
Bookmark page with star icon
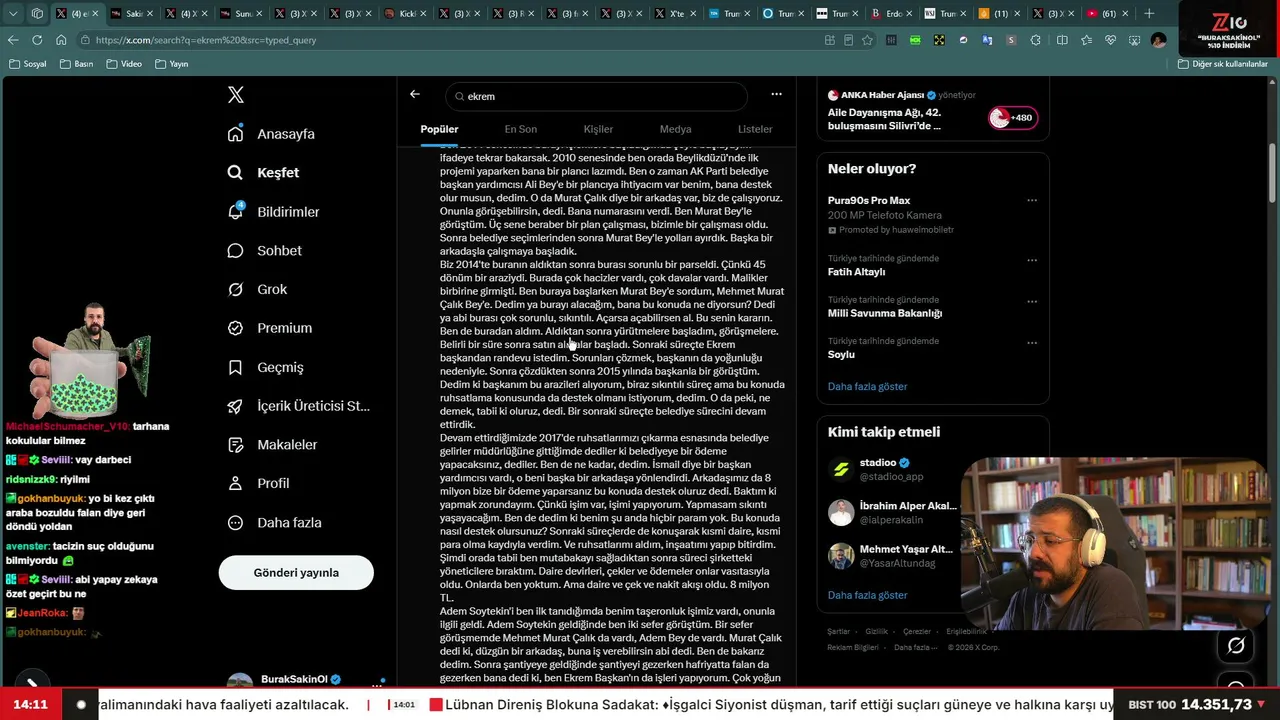click(867, 40)
